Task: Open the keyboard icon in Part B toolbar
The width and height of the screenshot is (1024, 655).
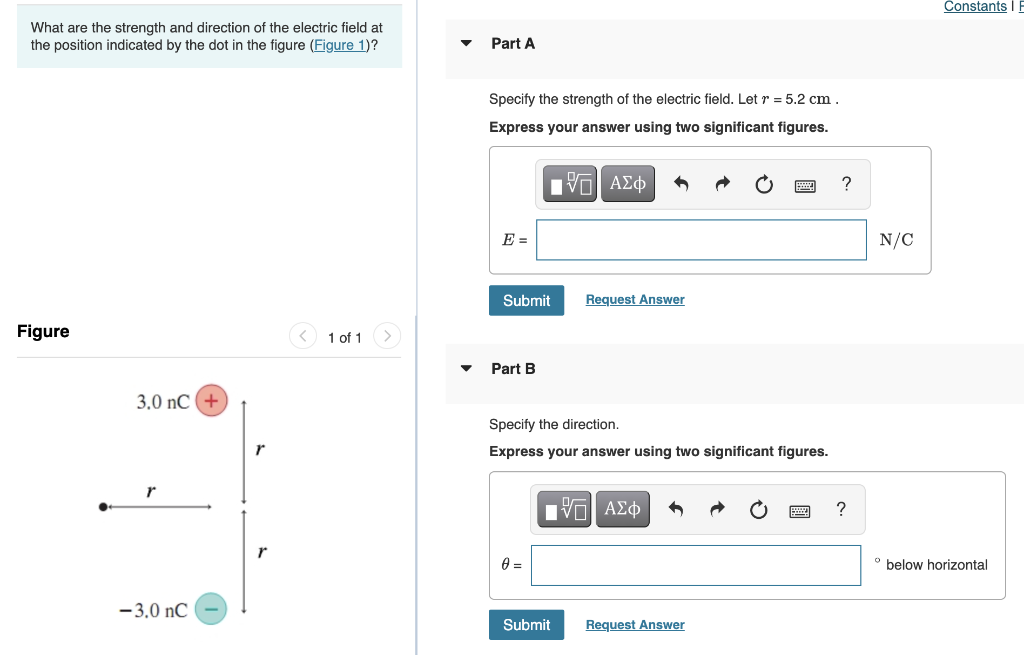Action: [x=800, y=509]
